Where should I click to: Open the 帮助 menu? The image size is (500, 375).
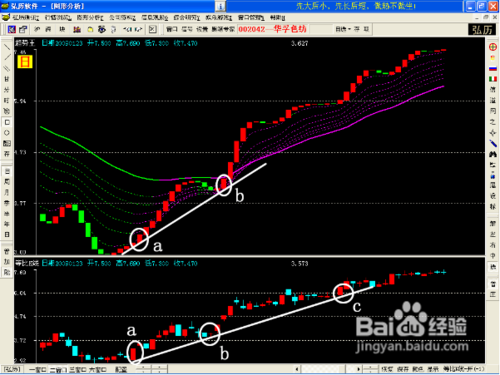[277, 17]
